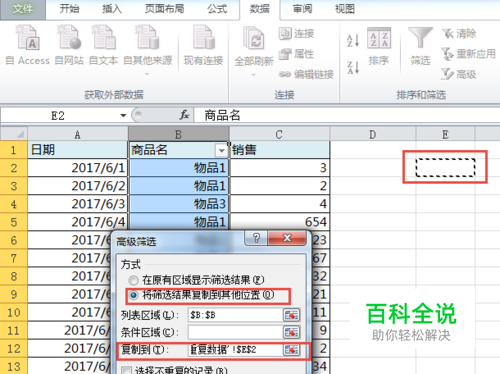Switch to the 审阅 tab
The image size is (500, 374).
(x=302, y=9)
